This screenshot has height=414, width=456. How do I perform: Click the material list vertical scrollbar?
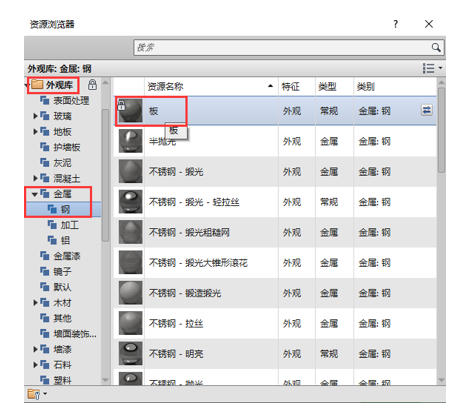tap(441, 130)
